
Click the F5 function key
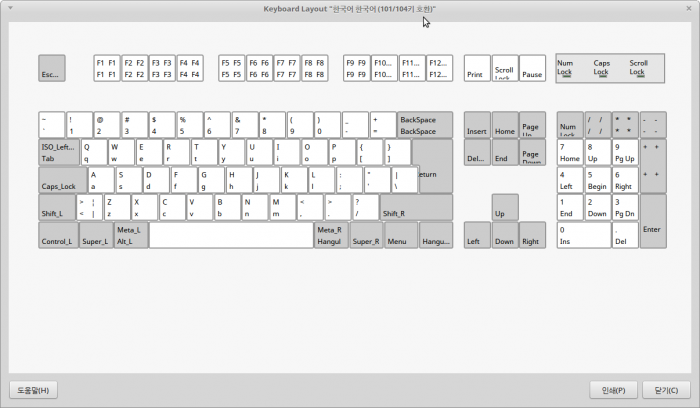click(x=231, y=68)
